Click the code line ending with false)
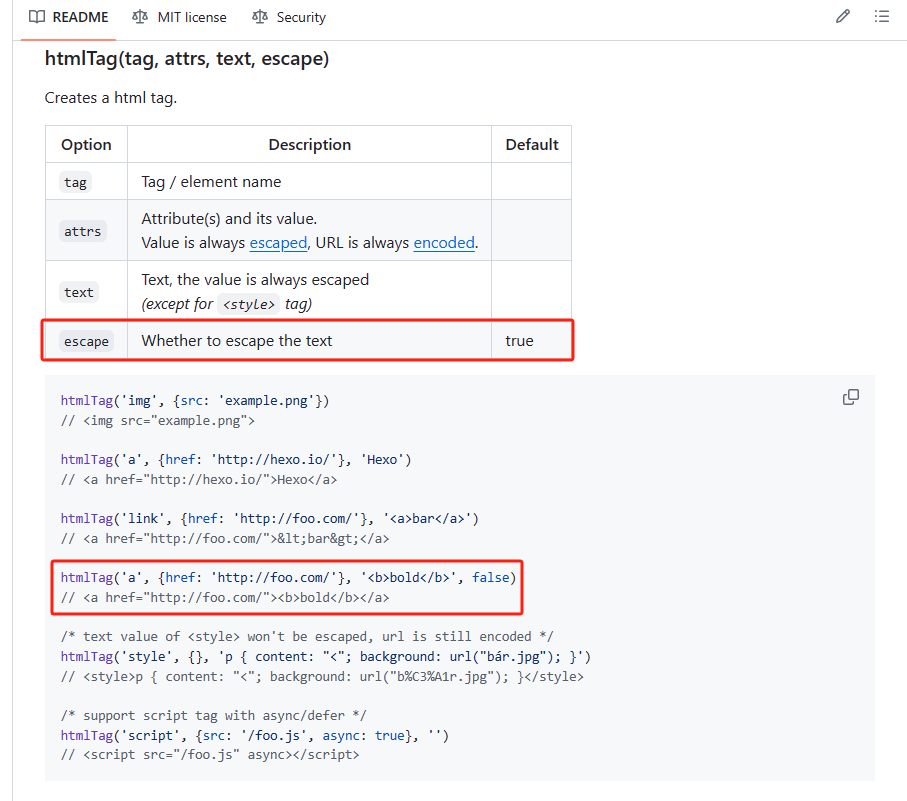This screenshot has width=907, height=801. coord(288,577)
